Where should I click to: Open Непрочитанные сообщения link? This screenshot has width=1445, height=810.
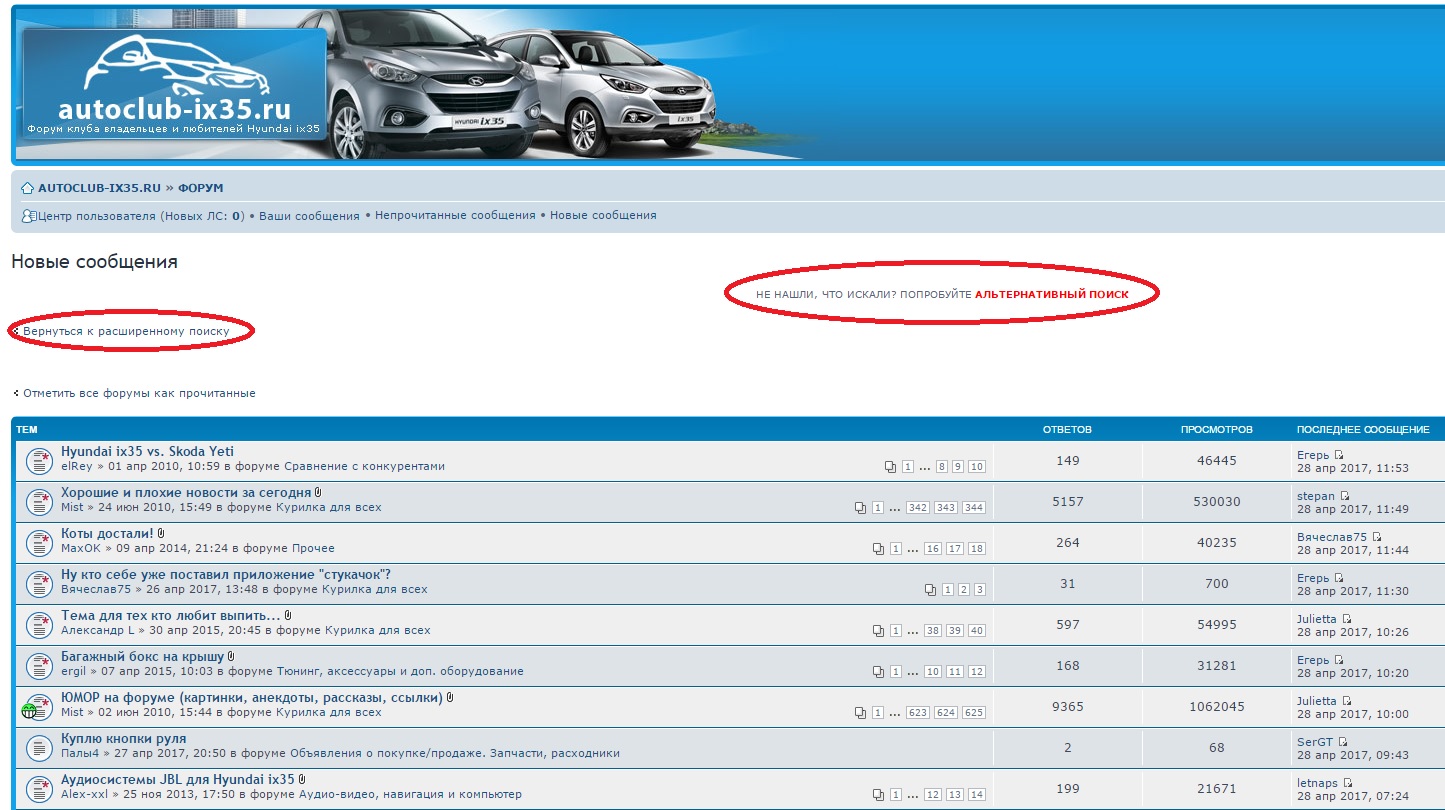(455, 215)
